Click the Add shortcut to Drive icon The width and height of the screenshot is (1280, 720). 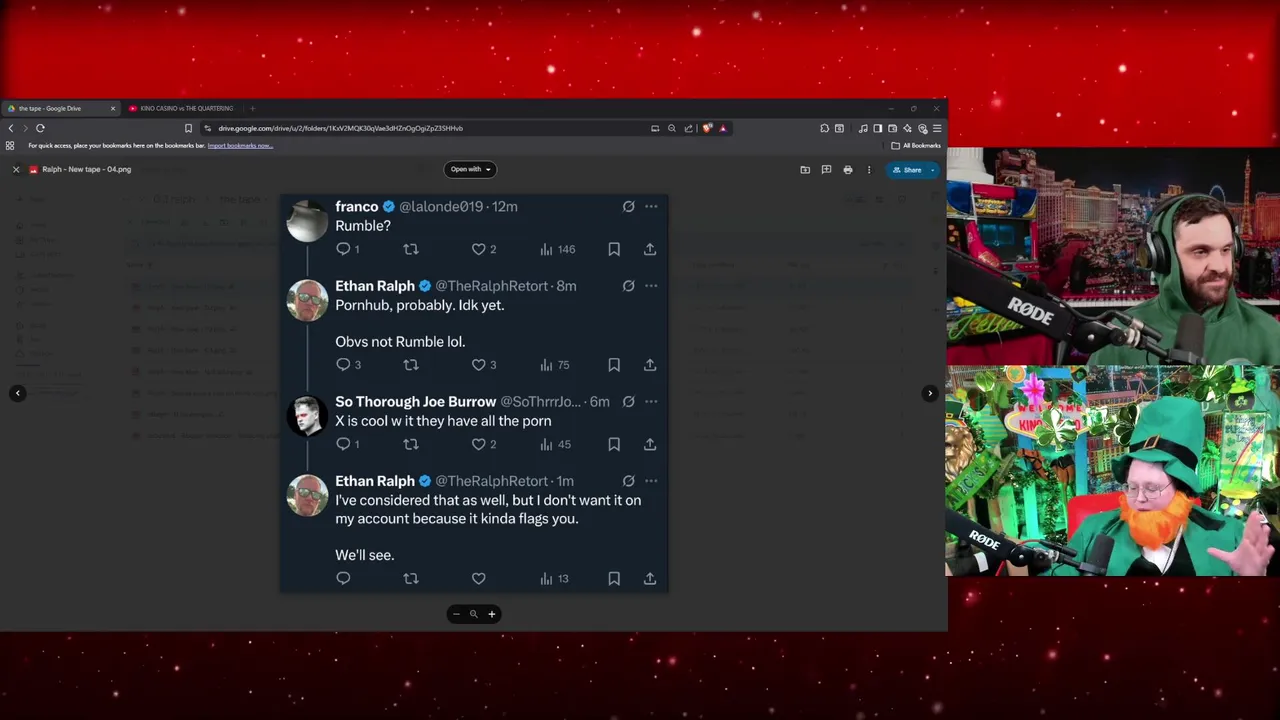point(805,170)
